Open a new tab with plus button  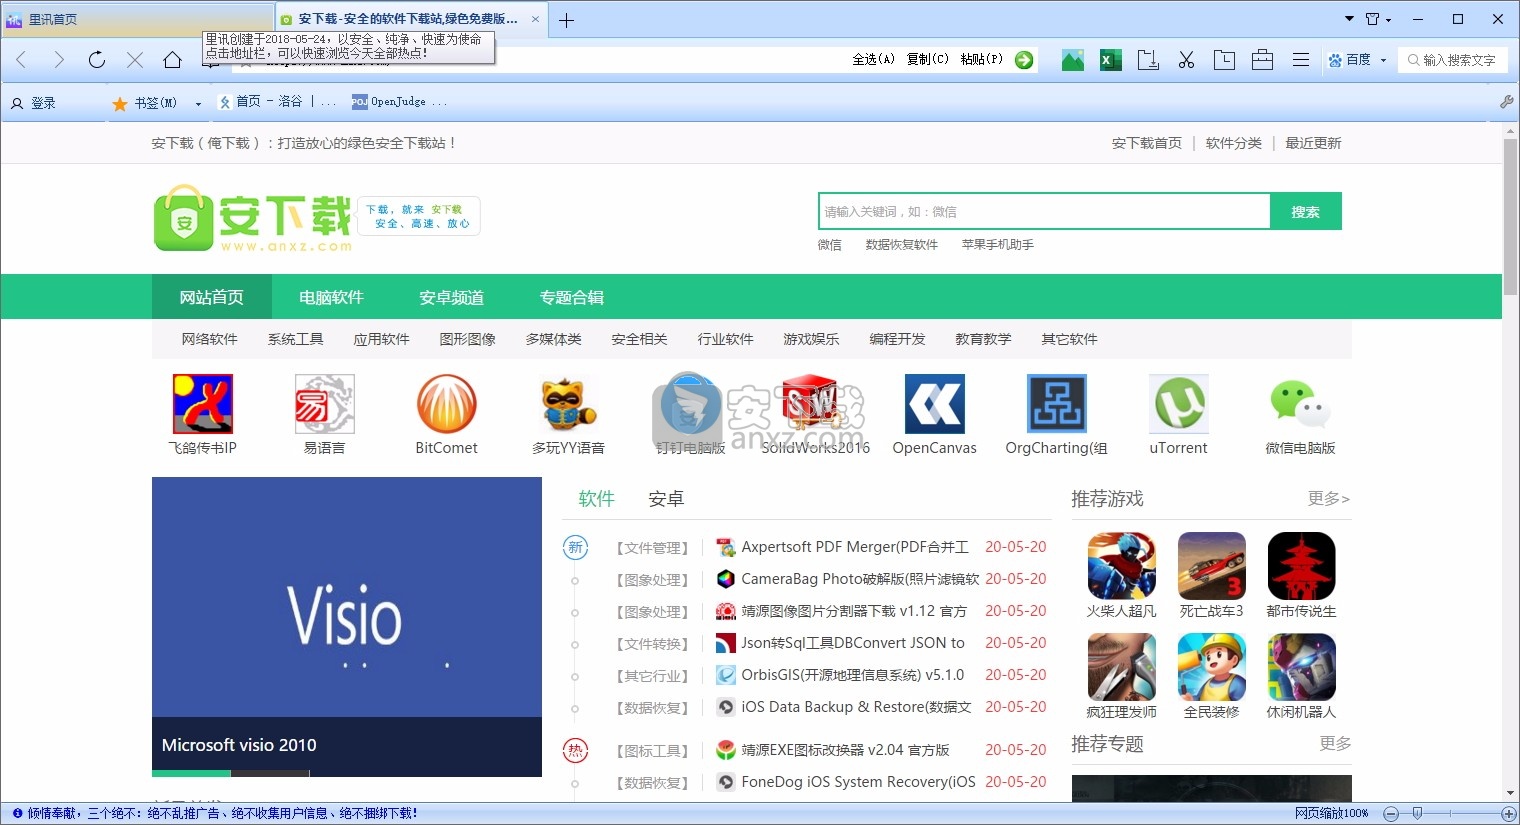[566, 20]
